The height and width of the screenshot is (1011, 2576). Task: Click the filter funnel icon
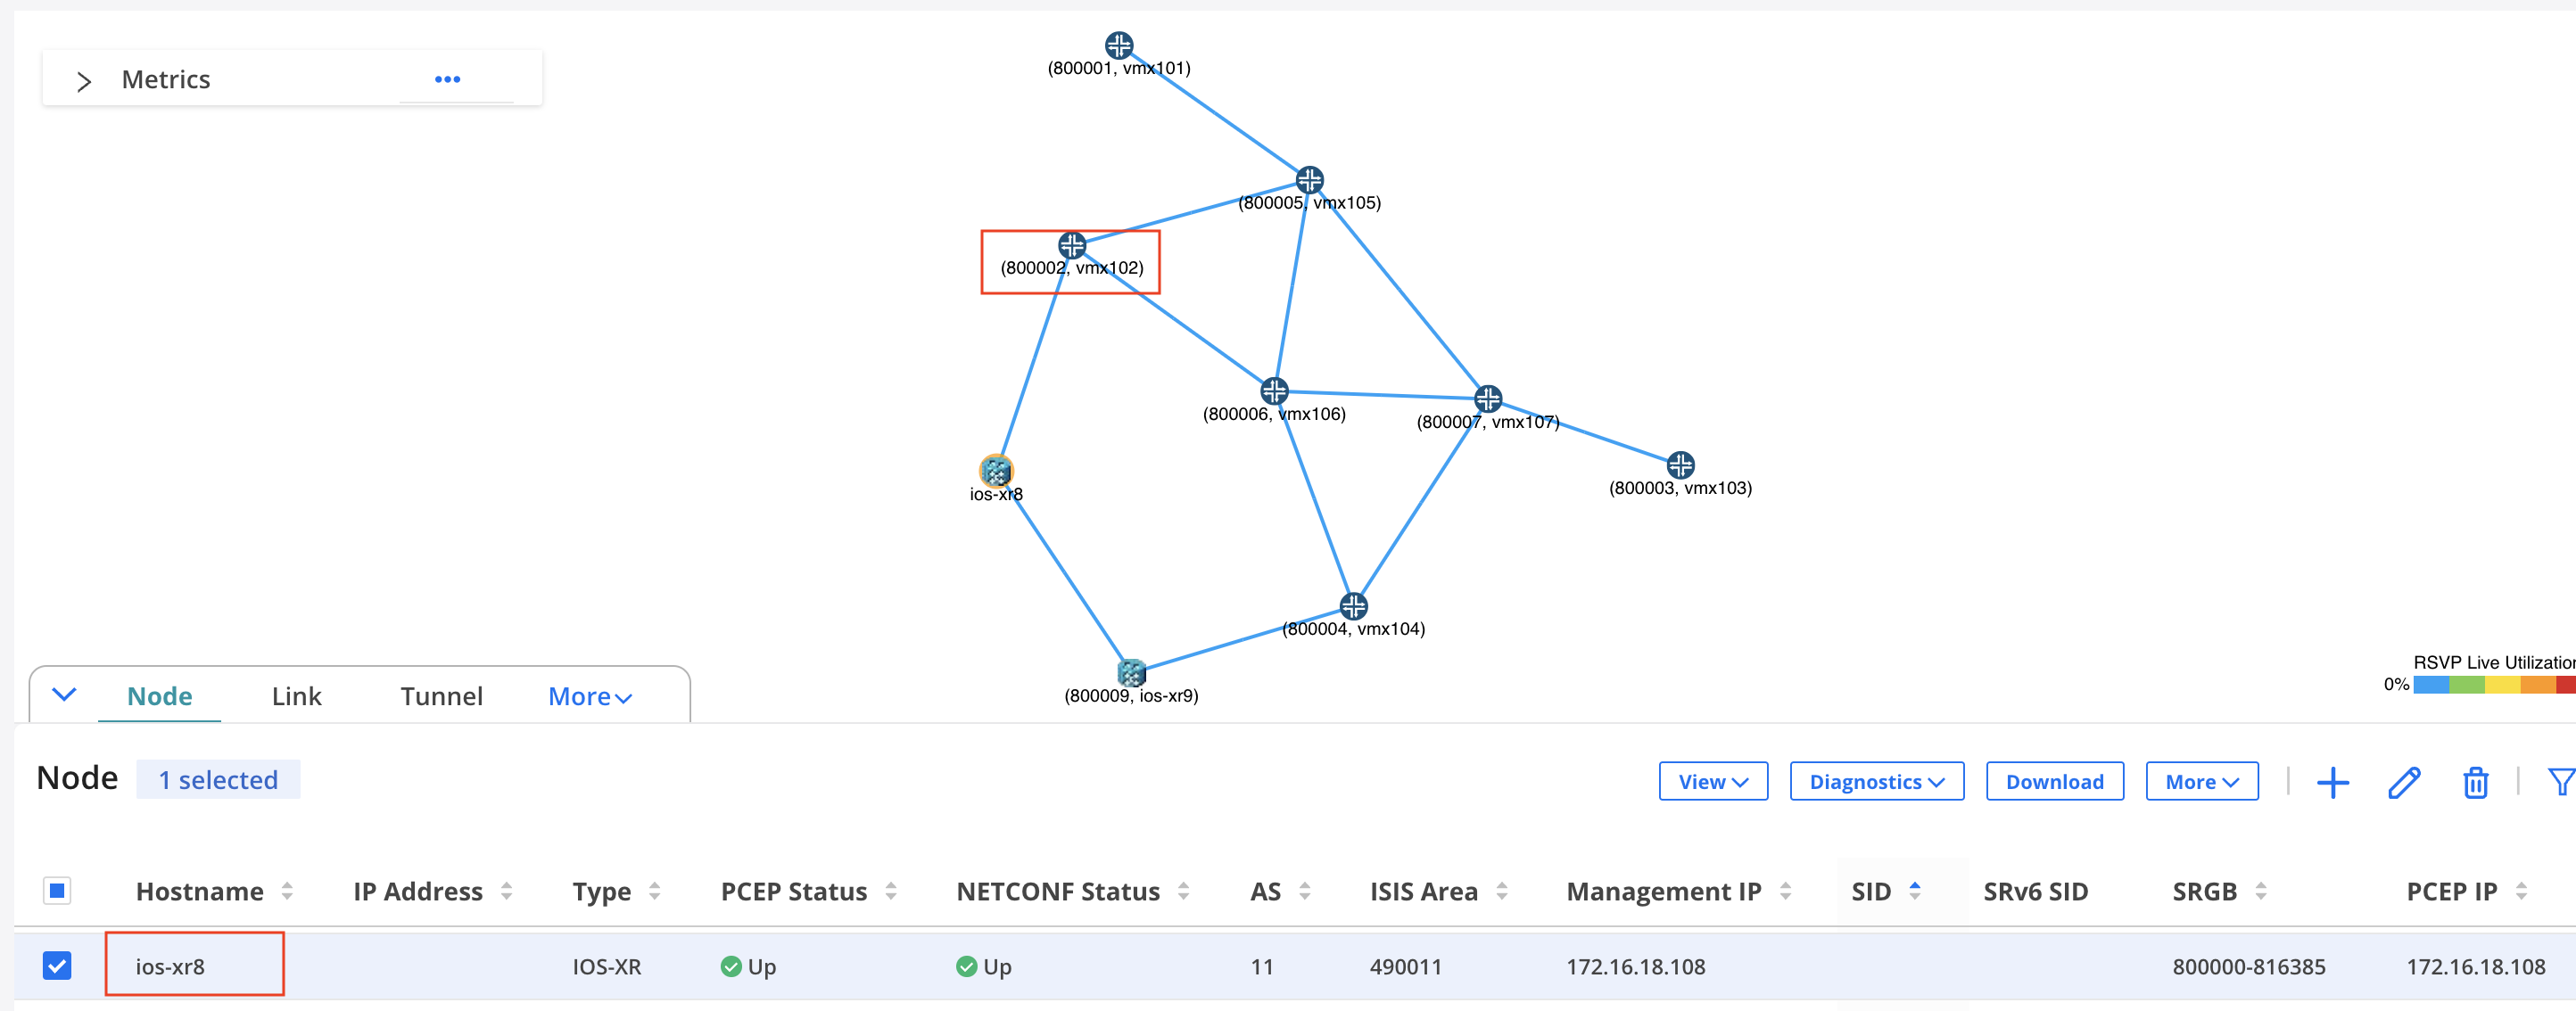pos(2560,782)
